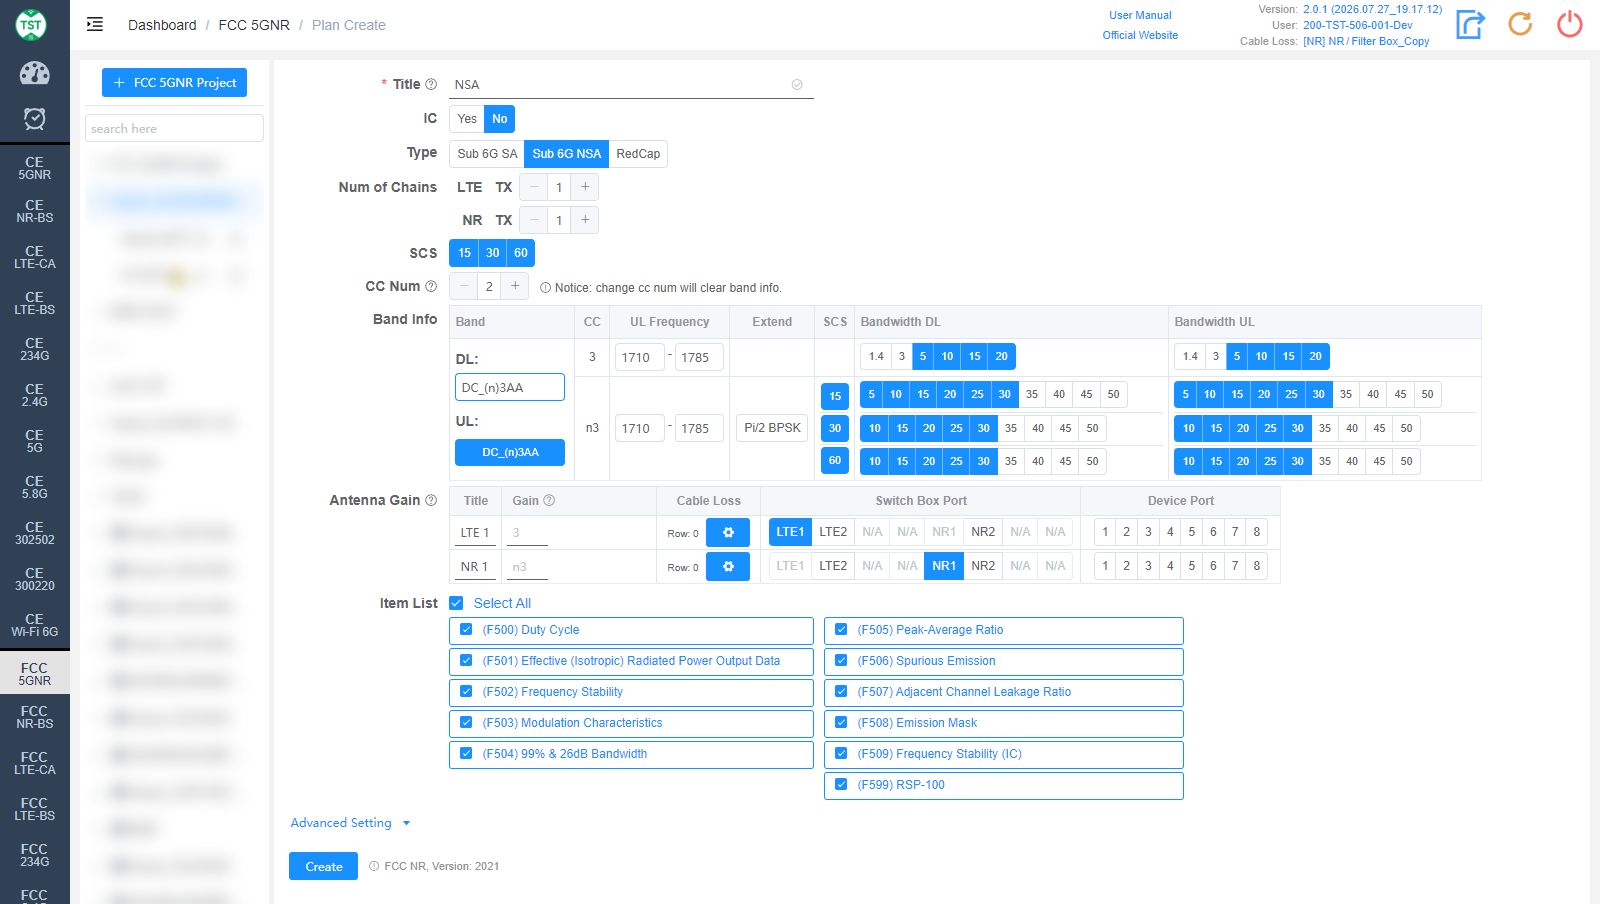Uncheck (F506) Spurious Emission item
Viewport: 1600px width, 904px height.
(841, 661)
